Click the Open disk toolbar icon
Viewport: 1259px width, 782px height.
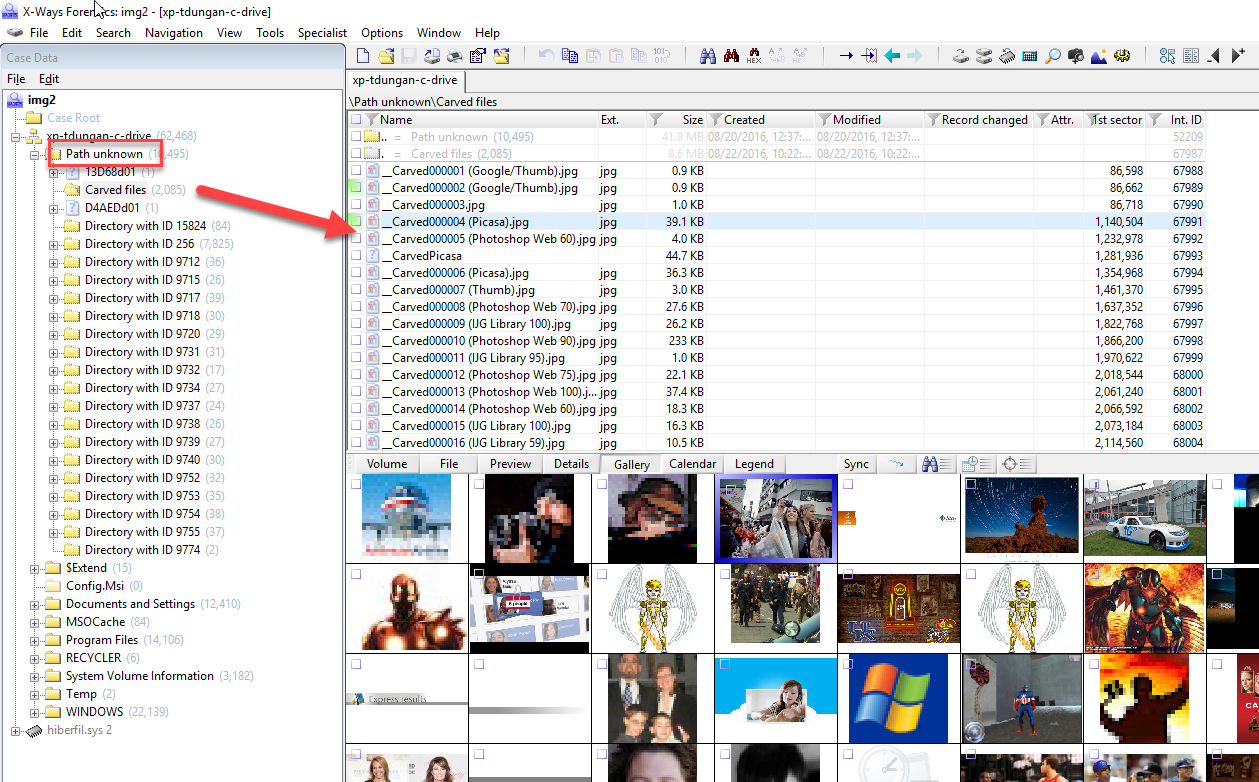click(x=960, y=56)
